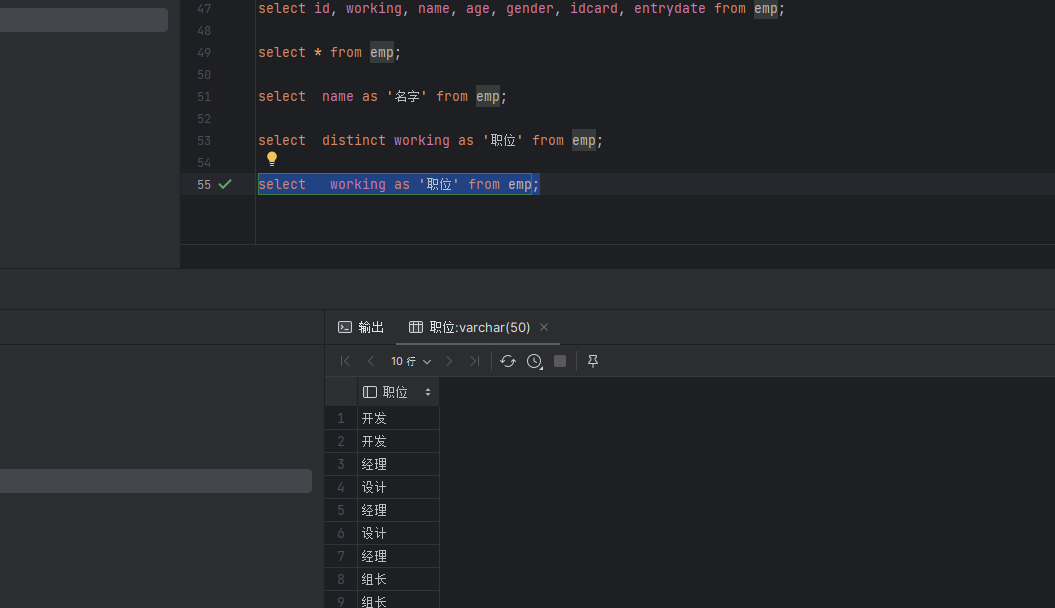
Task: Select result row 4 value 设计
Action: [398, 487]
